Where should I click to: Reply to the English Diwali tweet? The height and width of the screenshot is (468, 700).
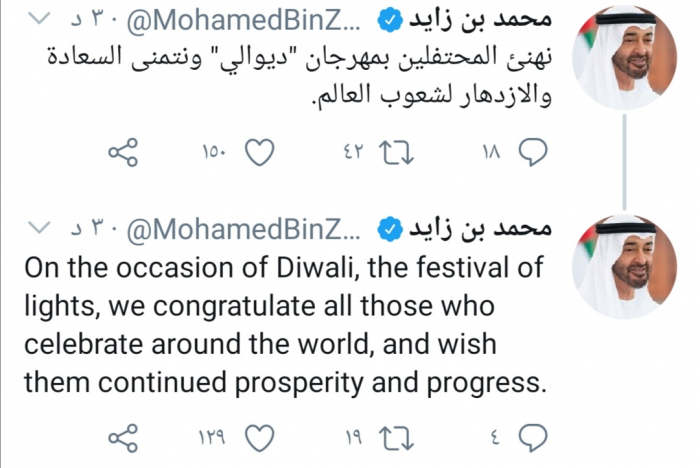(x=535, y=436)
